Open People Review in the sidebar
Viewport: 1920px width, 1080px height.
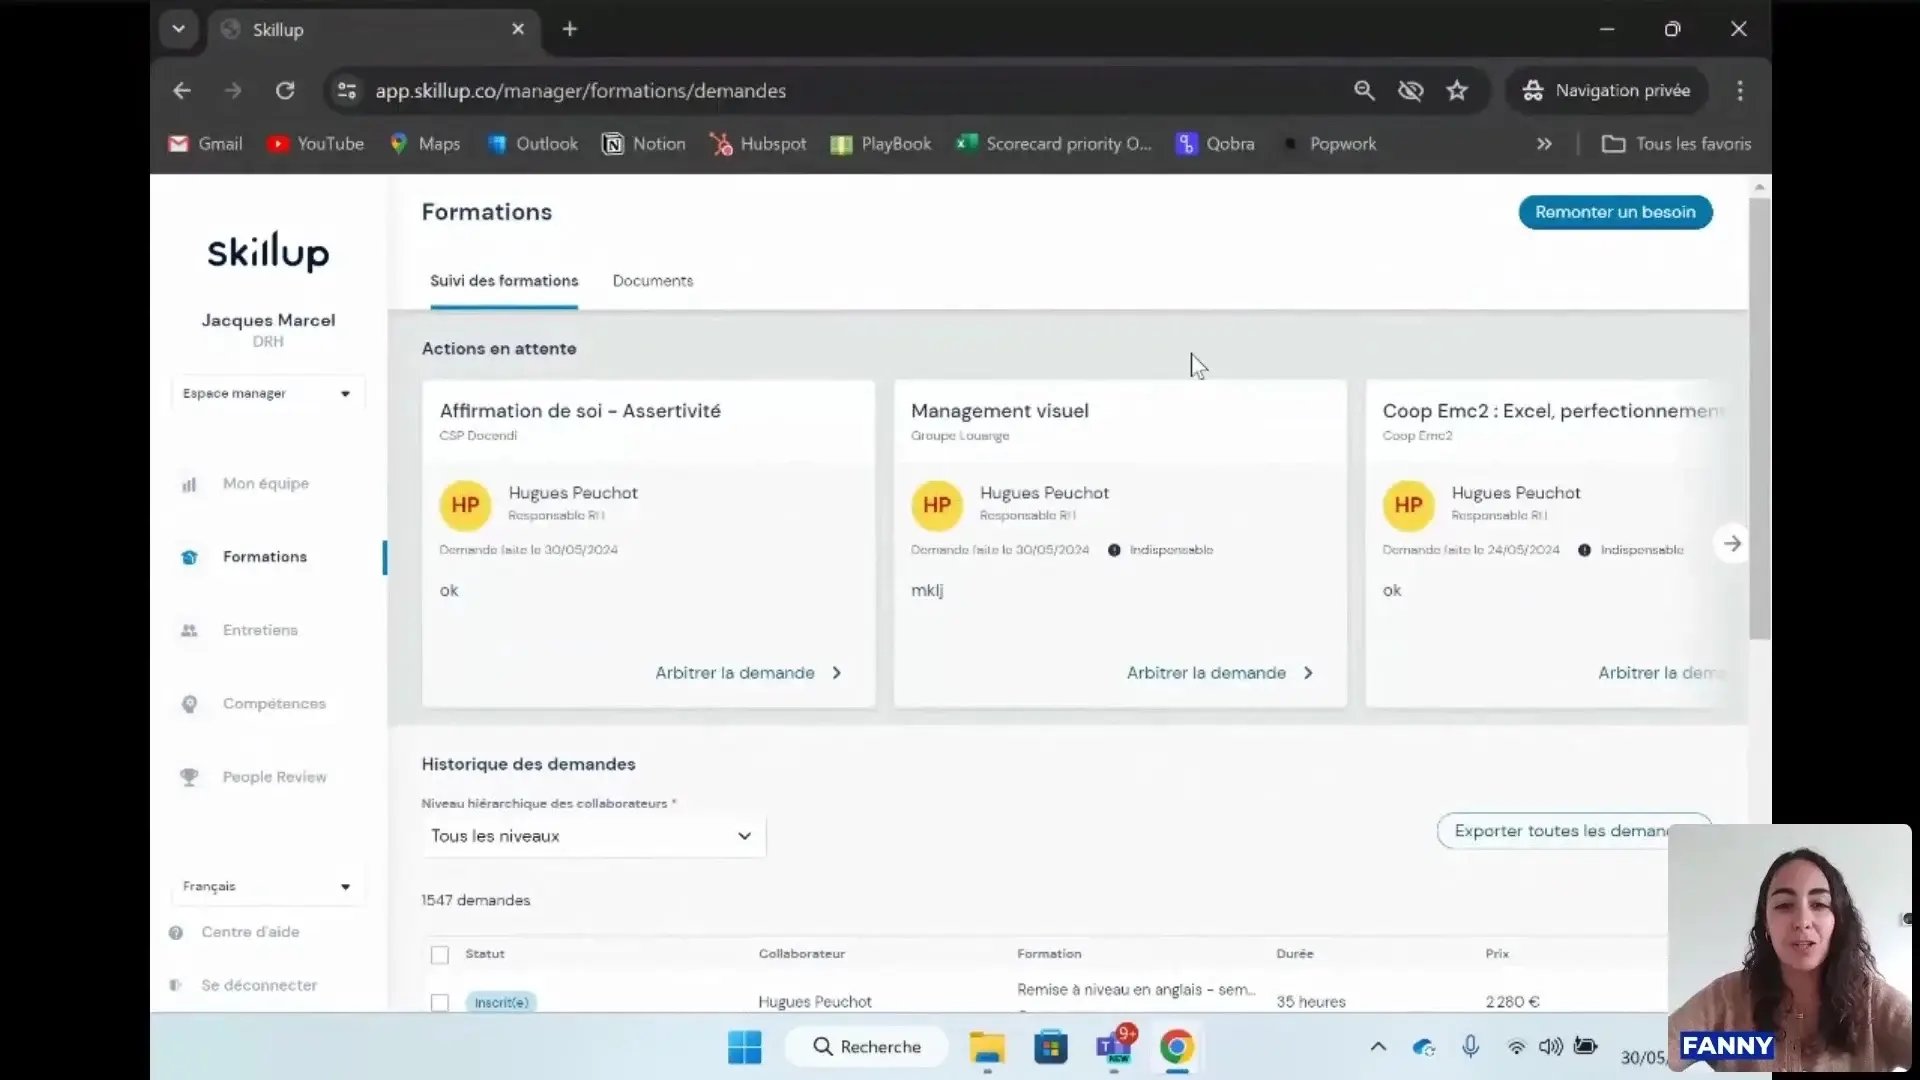click(x=274, y=777)
